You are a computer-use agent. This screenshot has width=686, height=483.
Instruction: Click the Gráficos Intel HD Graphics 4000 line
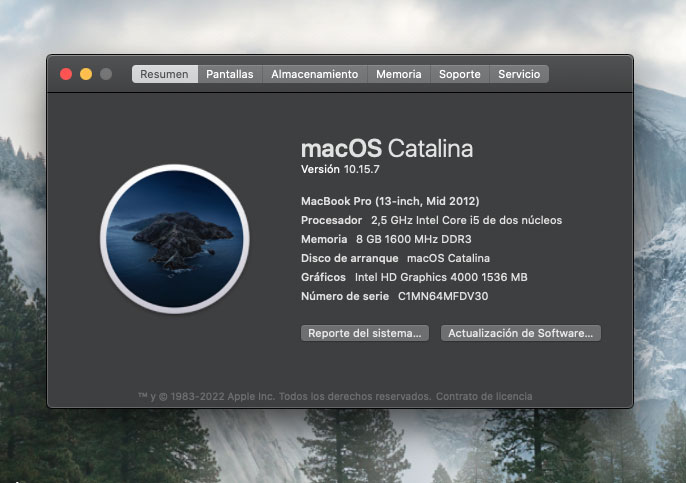coord(414,277)
